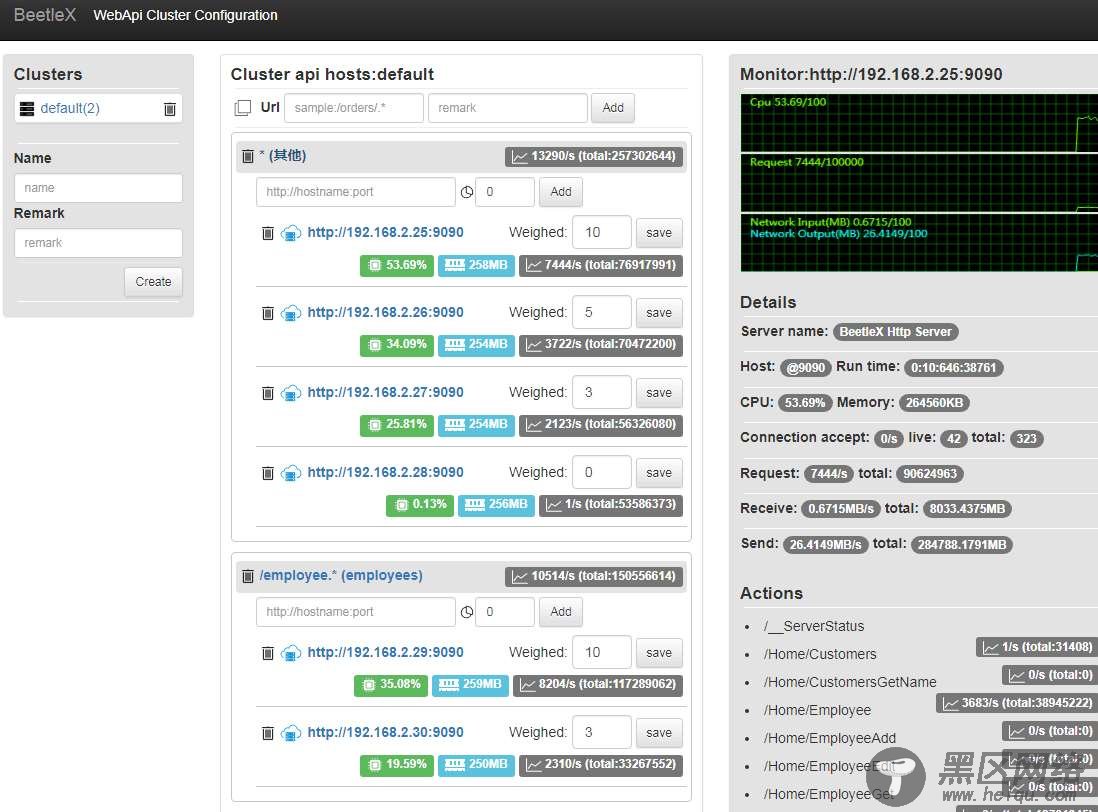Click trash icon for *(其他) url group

pos(247,155)
